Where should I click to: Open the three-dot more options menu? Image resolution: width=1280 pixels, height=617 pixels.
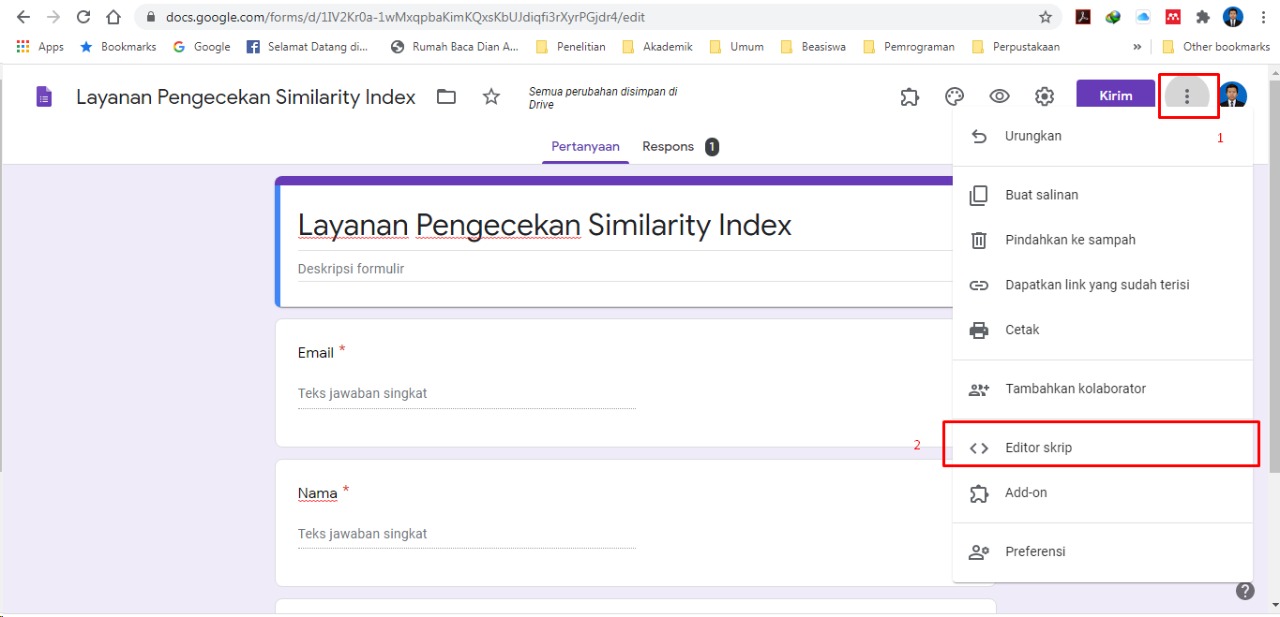coord(1187,97)
